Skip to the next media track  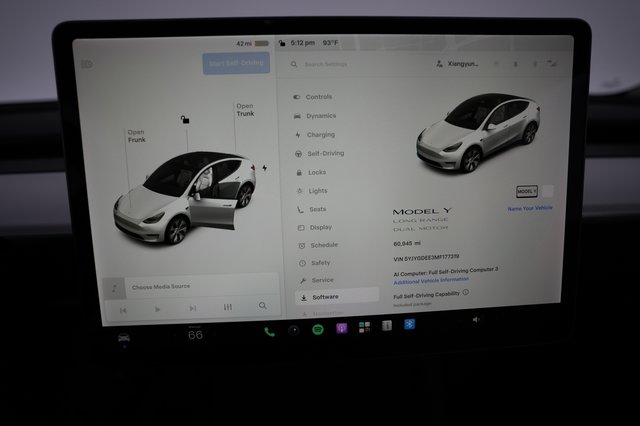193,308
